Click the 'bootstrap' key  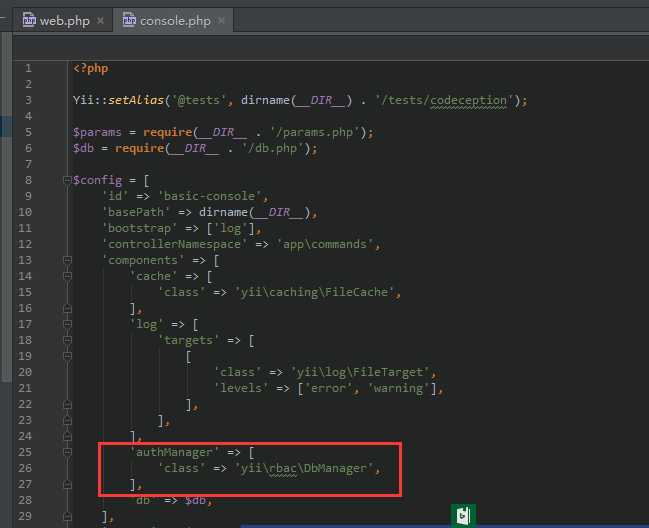coord(139,228)
